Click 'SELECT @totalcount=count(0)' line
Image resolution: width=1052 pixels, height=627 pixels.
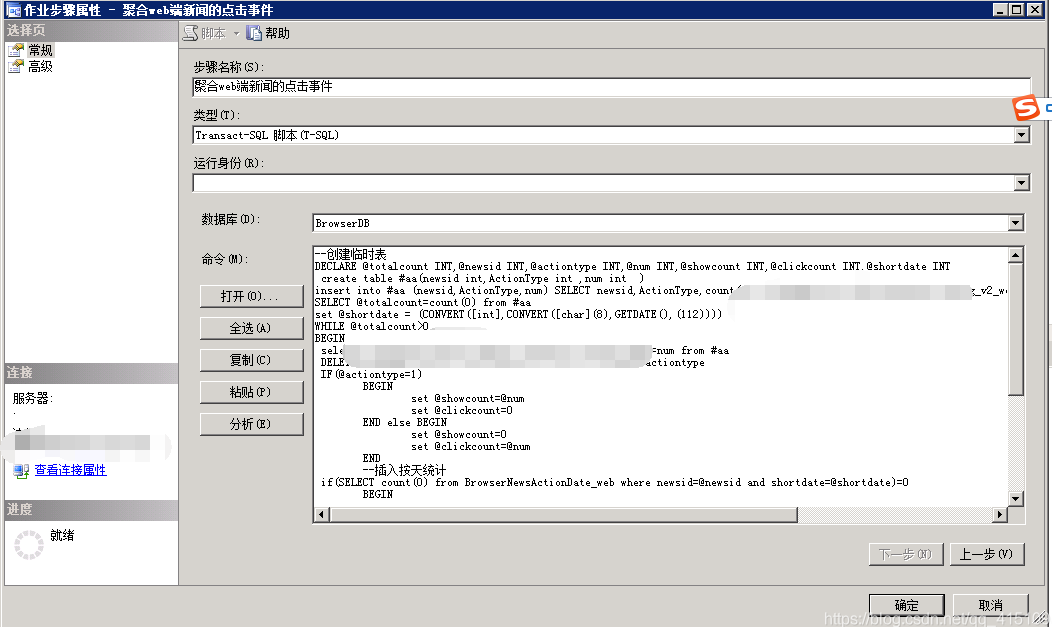[x=423, y=302]
